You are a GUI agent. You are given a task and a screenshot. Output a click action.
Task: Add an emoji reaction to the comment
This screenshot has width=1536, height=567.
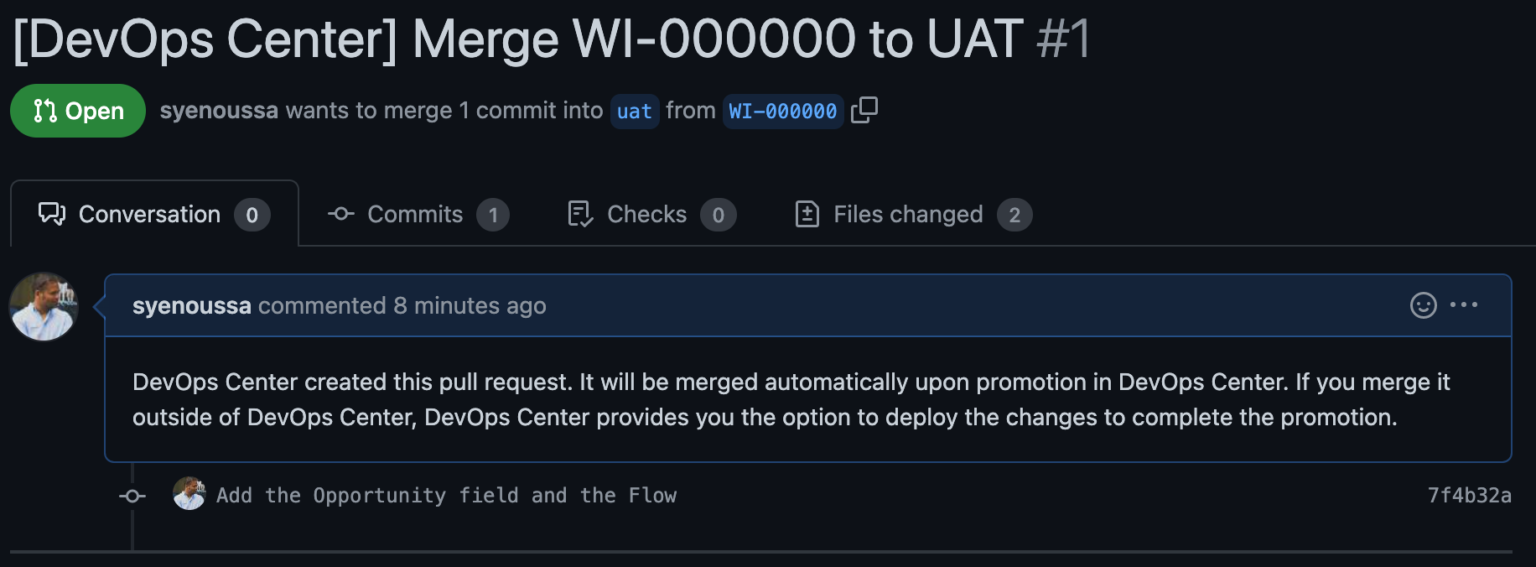[1423, 305]
